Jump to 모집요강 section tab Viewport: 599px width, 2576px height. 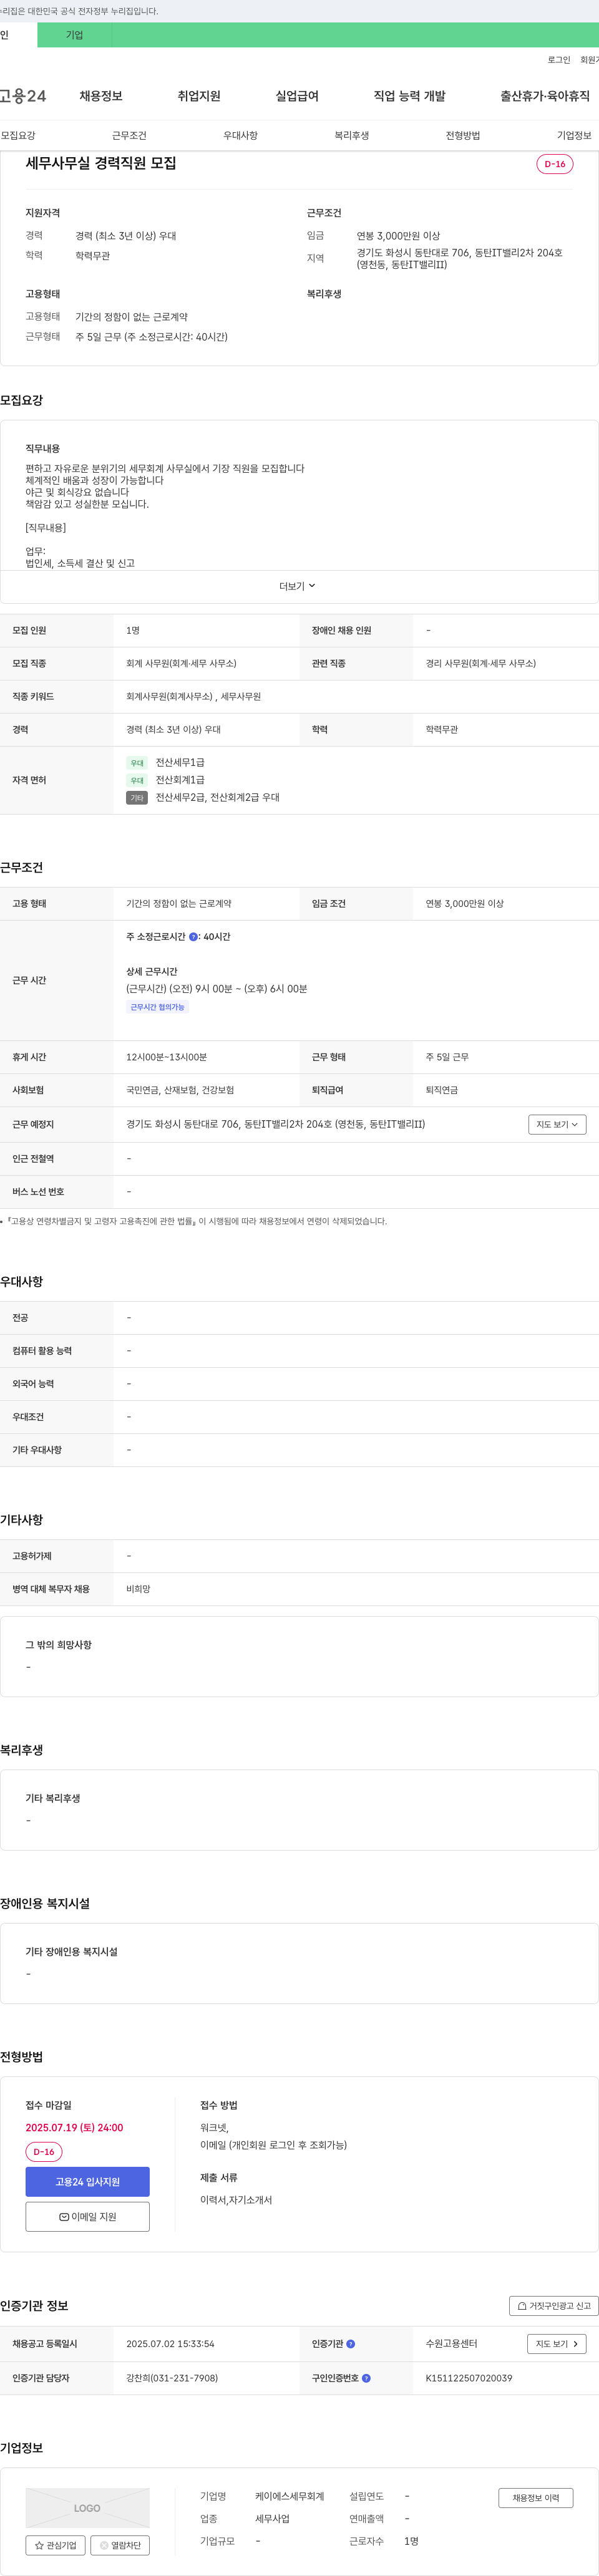(18, 136)
